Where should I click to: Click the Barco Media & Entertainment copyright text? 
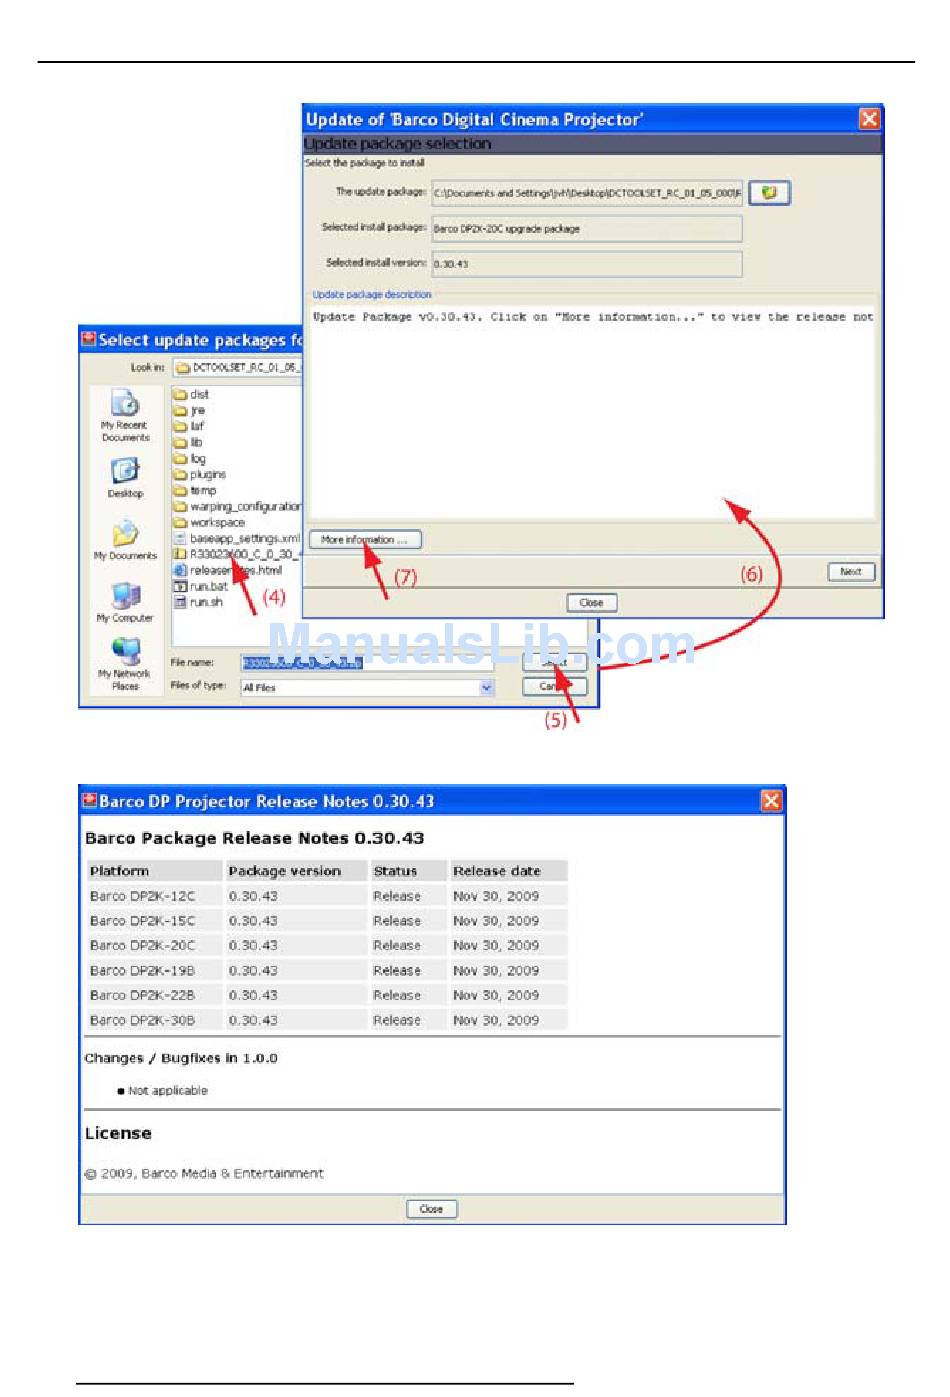(x=204, y=1174)
